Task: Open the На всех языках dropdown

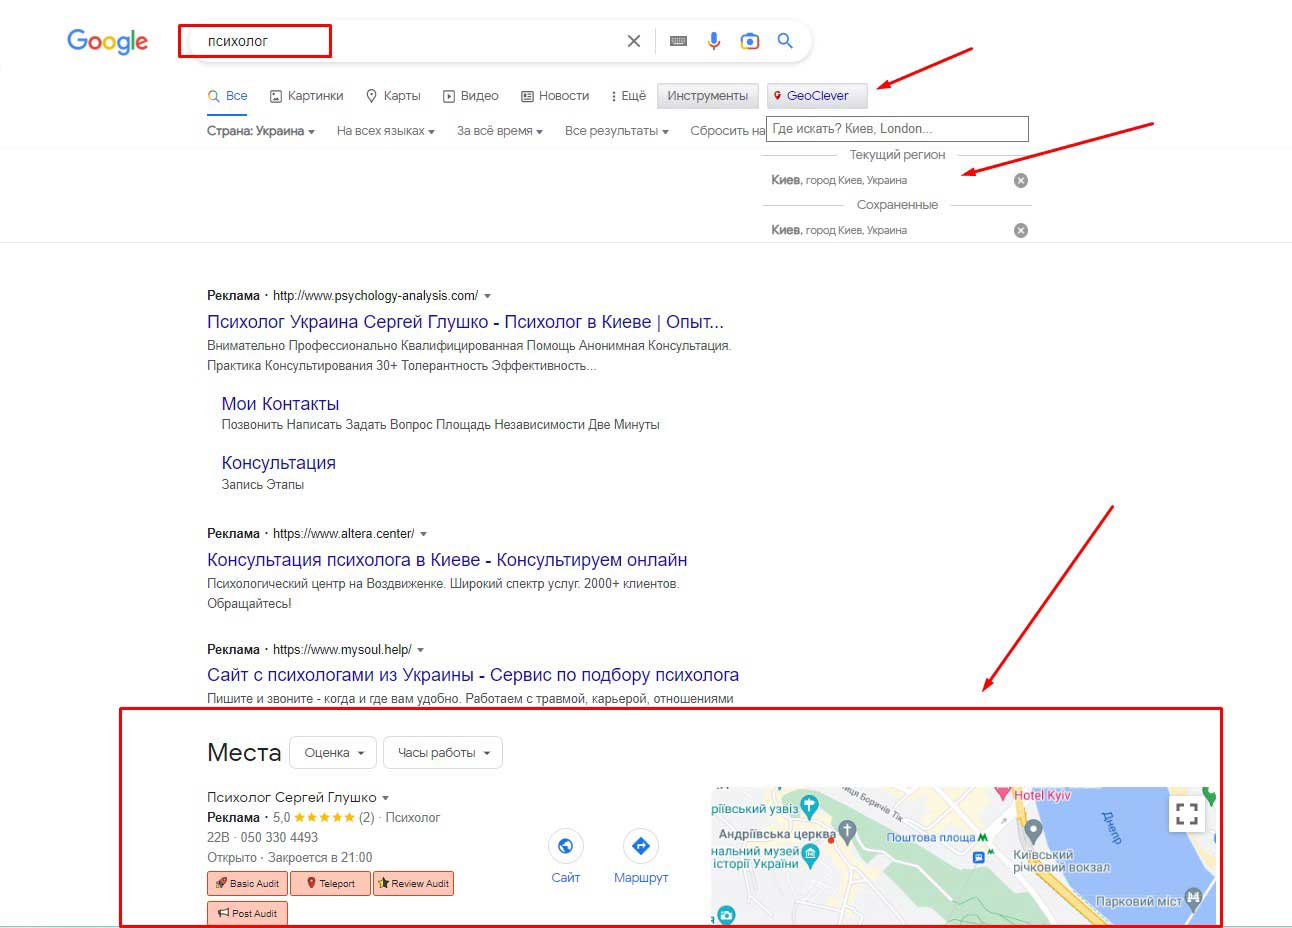Action: [x=386, y=131]
